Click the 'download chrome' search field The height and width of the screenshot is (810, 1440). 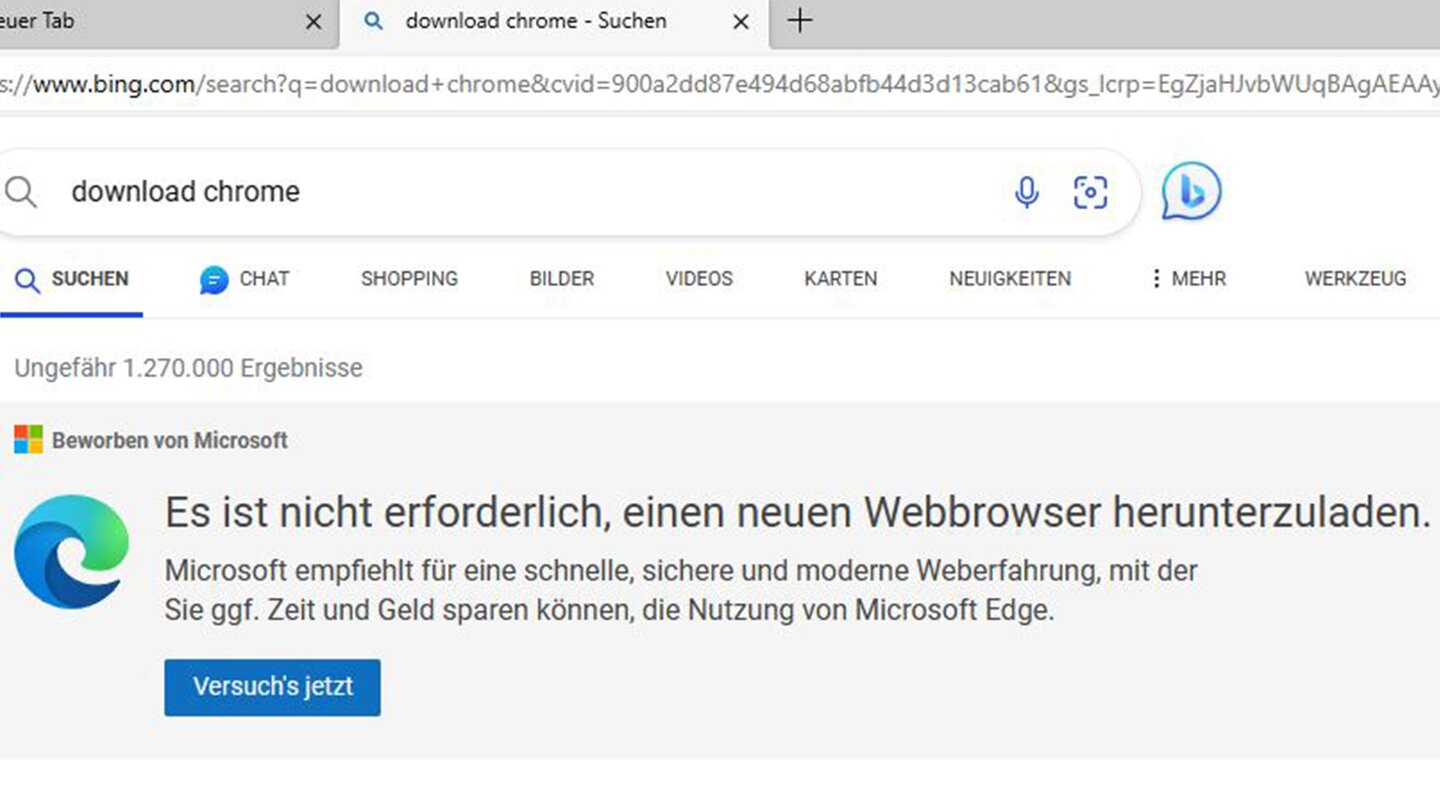[500, 192]
